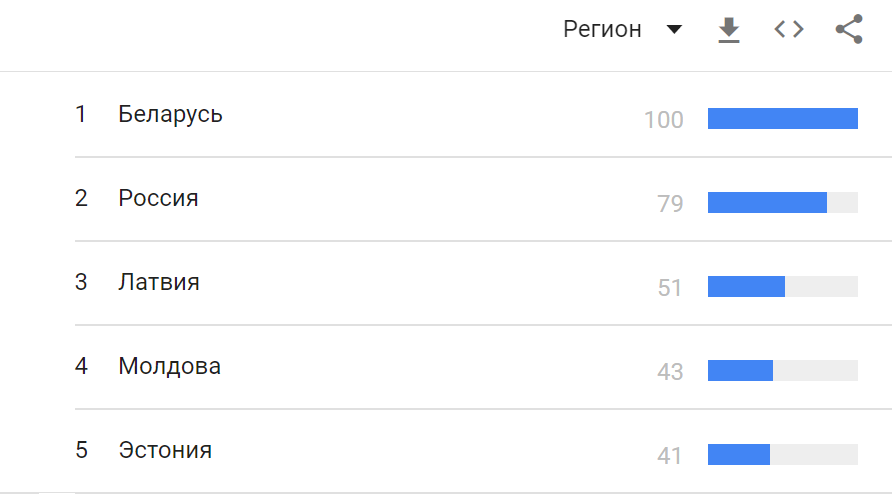
Task: Click the share icon
Action: pos(849,29)
